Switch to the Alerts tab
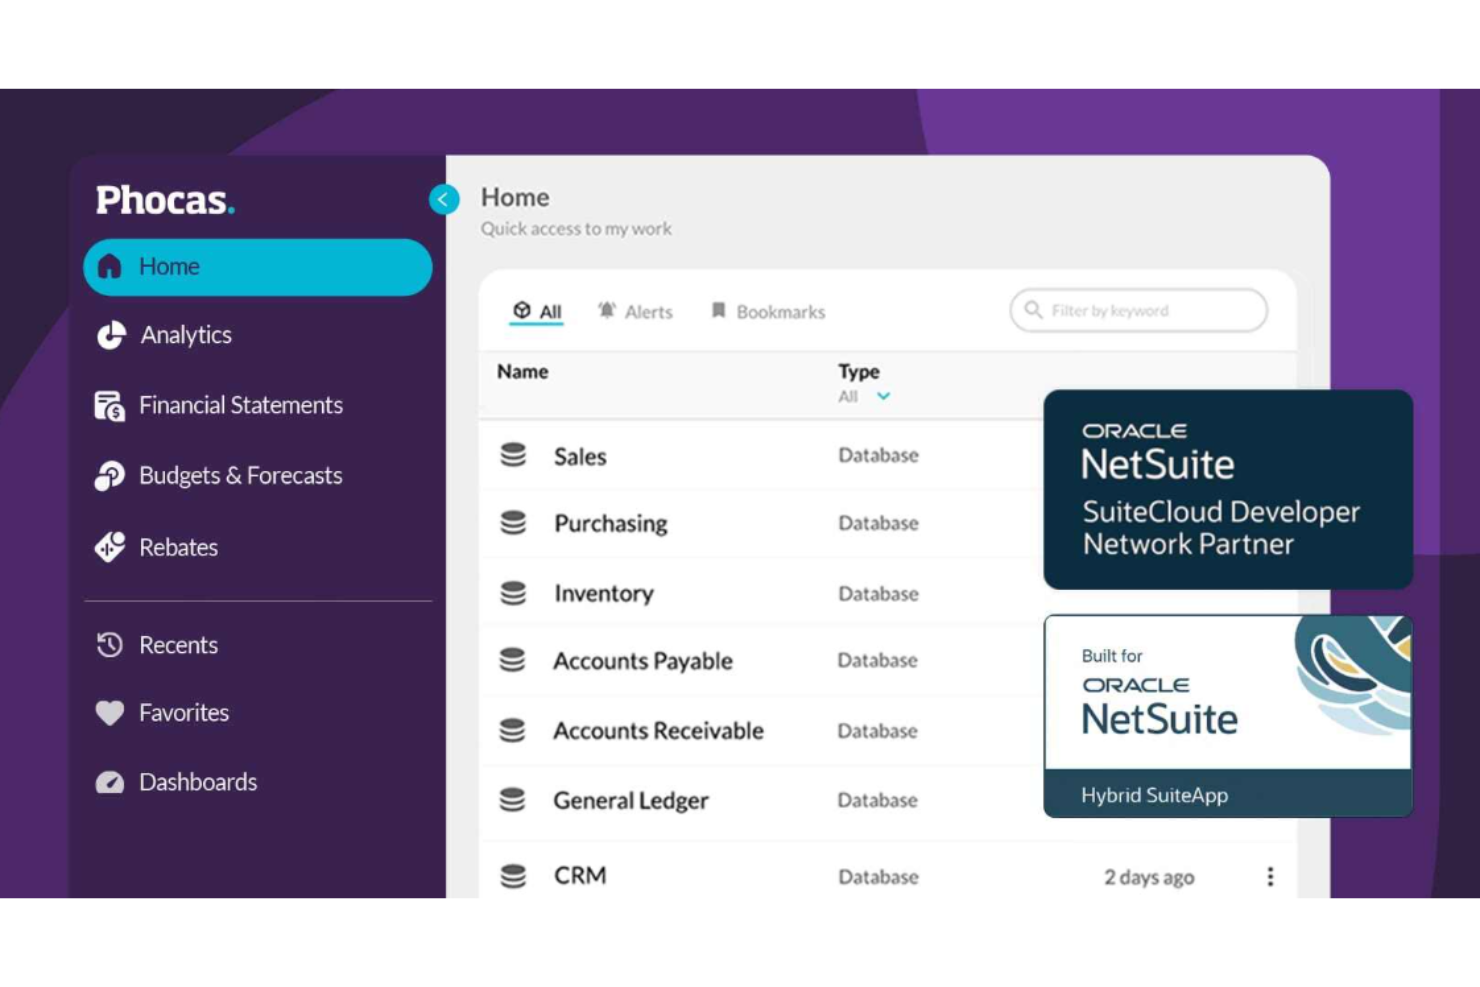The image size is (1480, 987). coord(636,312)
